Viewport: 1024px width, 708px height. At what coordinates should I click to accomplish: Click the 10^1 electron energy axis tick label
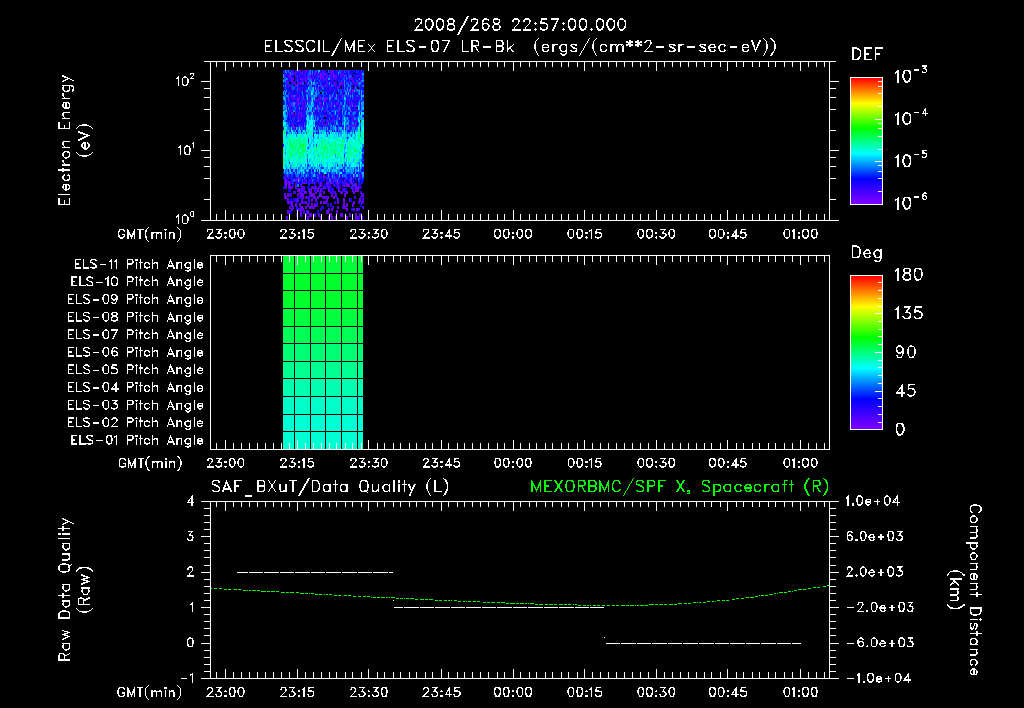(185, 150)
